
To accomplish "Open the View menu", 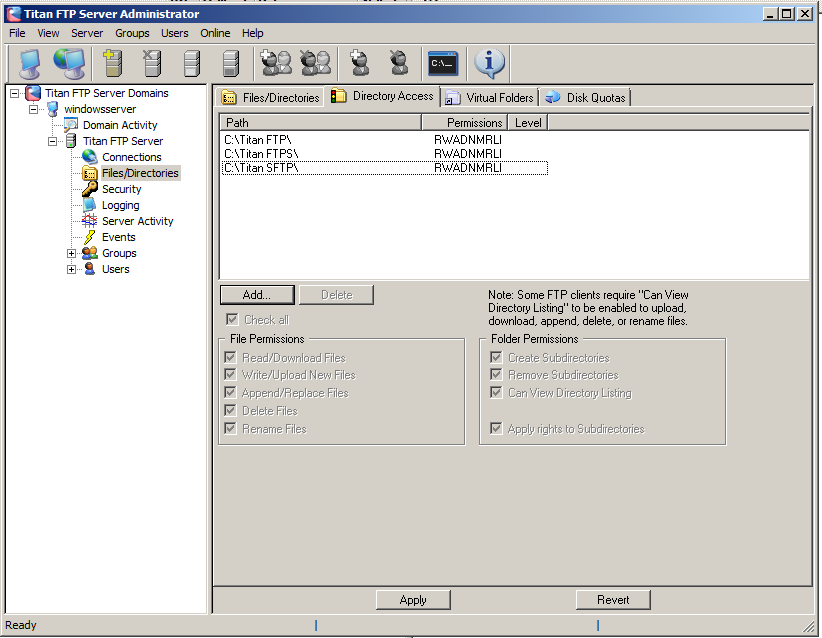I will point(48,33).
